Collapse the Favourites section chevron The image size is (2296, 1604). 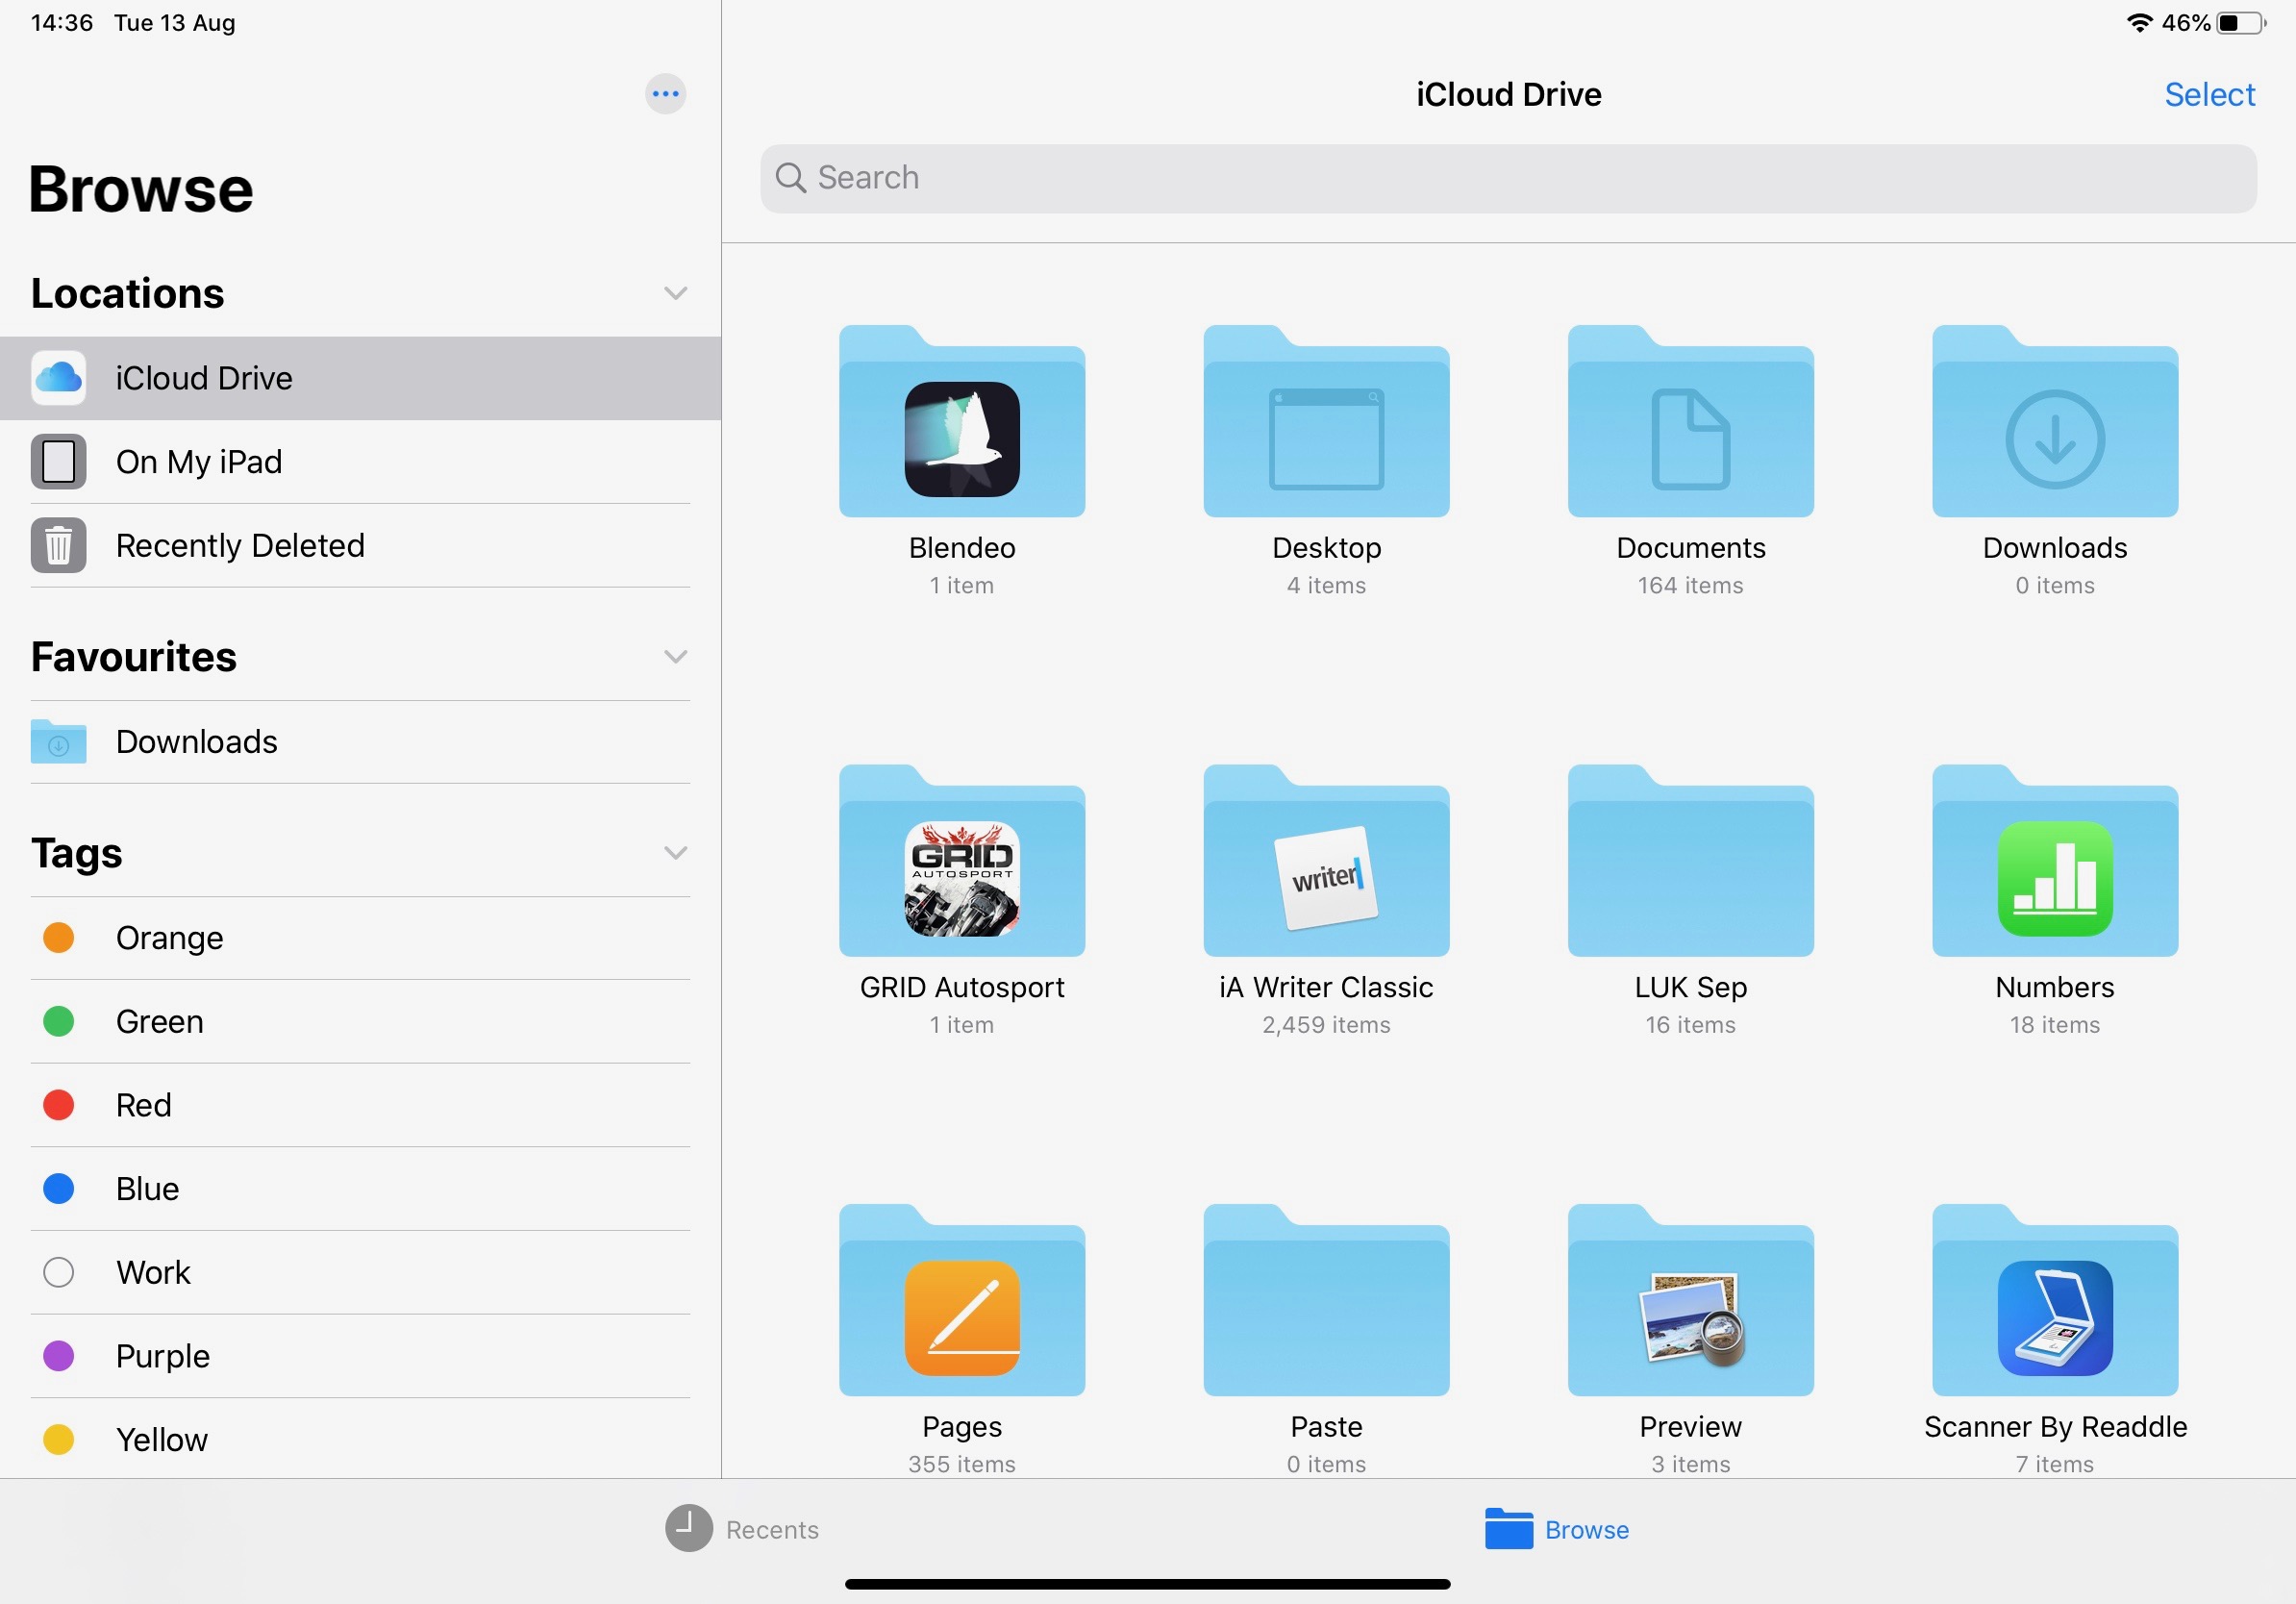[x=675, y=657]
